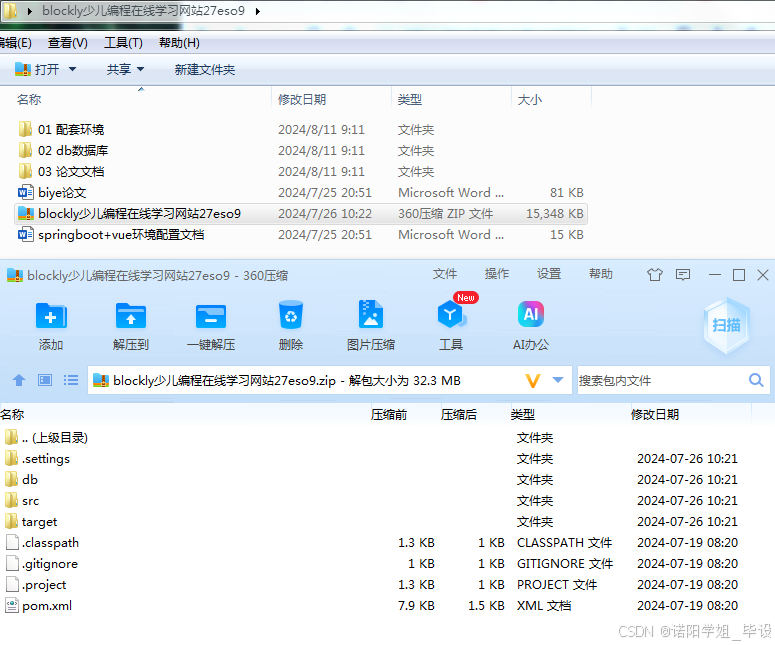Open the 设置 menu in 360压缩

[x=549, y=274]
